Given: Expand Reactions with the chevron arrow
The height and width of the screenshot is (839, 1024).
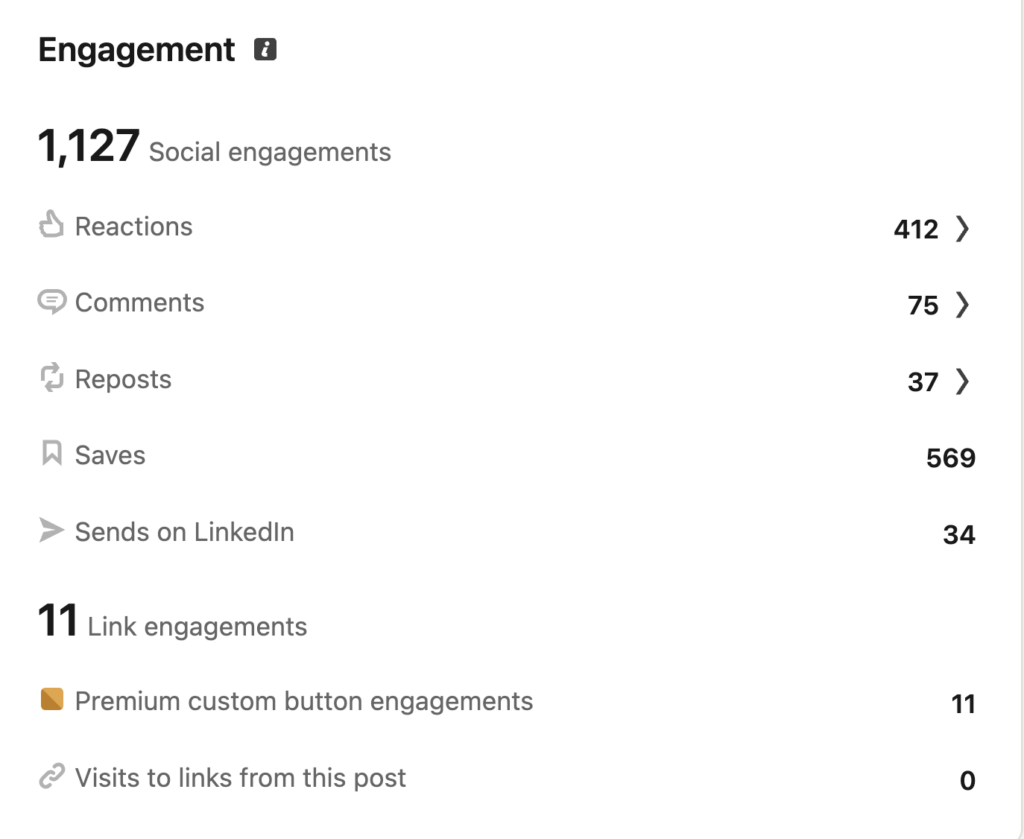Looking at the screenshot, I should tap(962, 229).
